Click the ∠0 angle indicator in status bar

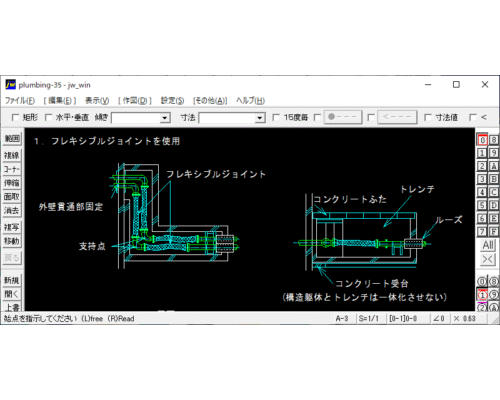(x=439, y=319)
